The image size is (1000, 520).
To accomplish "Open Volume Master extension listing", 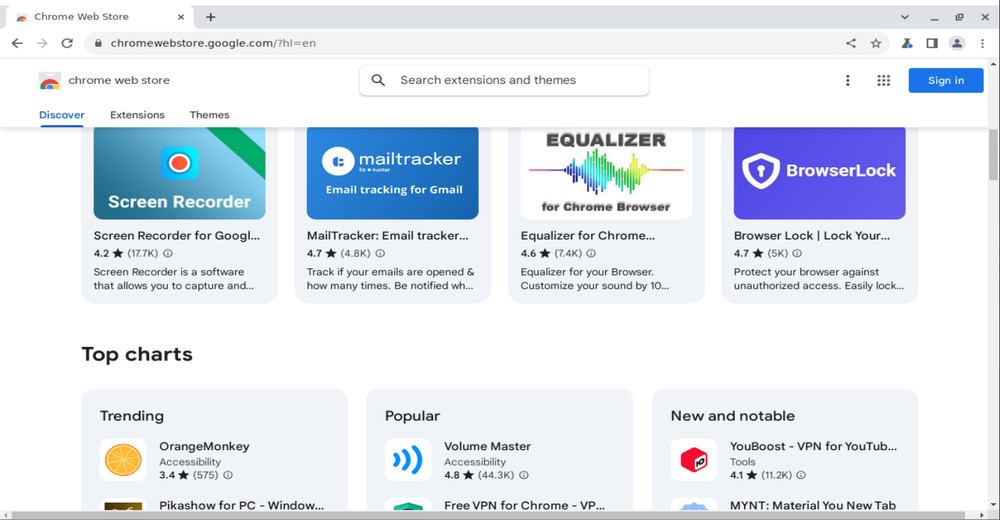I will coord(487,447).
